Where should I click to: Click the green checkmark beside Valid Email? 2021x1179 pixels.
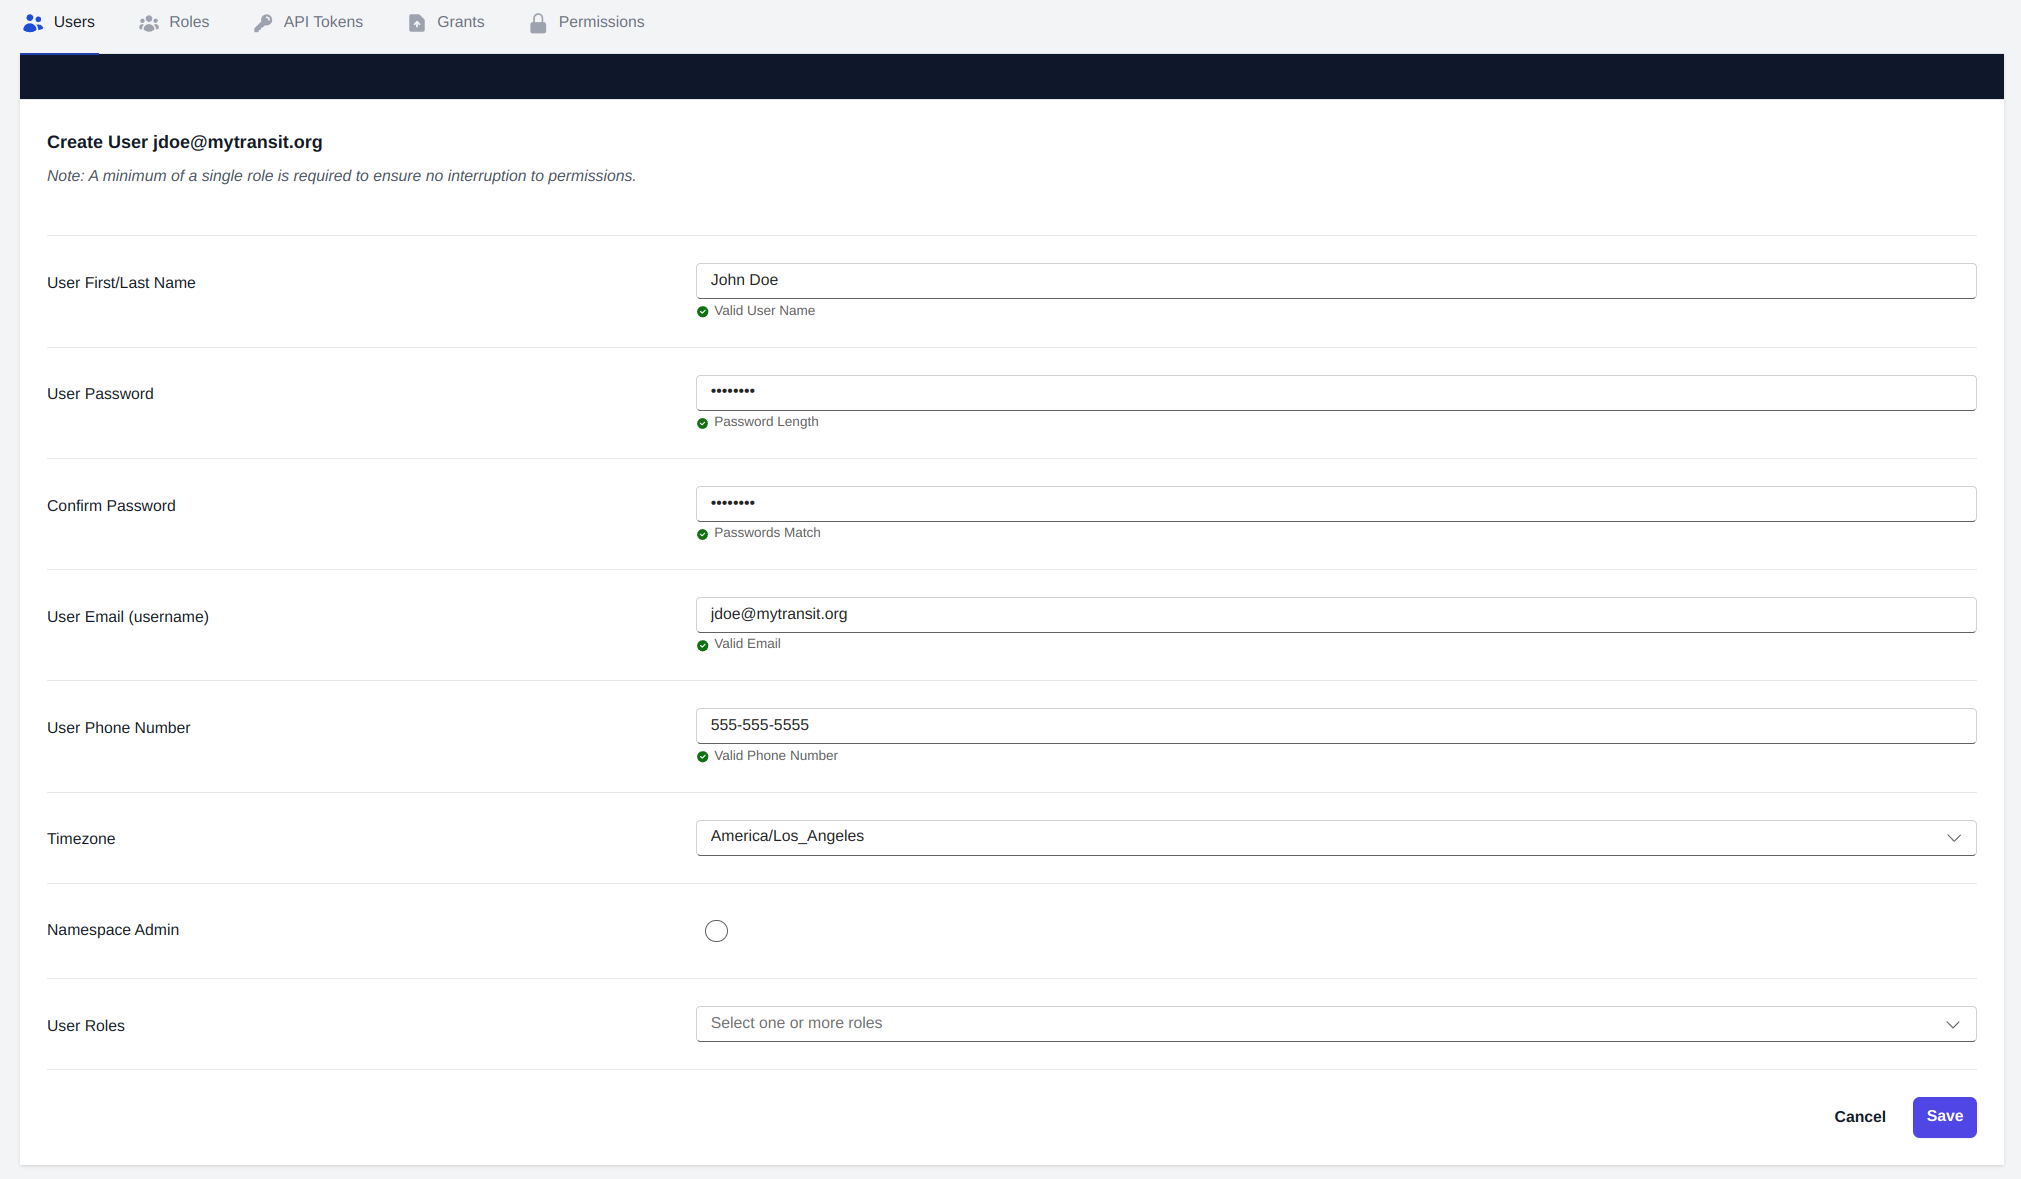(702, 645)
